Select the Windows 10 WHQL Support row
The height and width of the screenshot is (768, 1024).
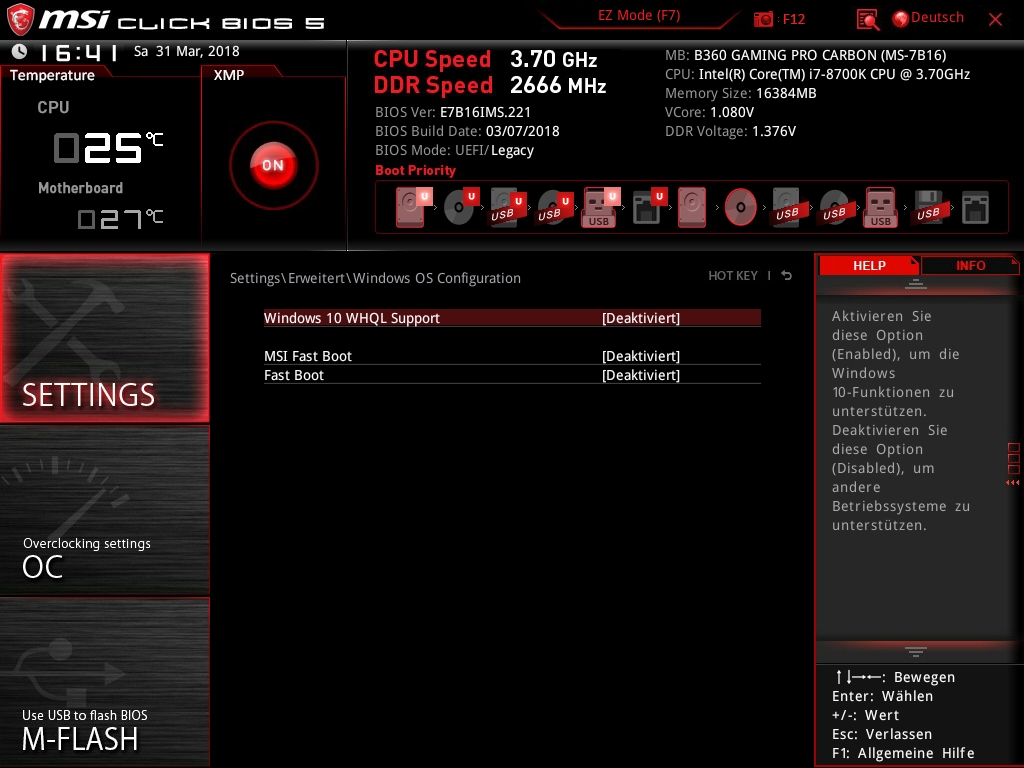[x=512, y=318]
